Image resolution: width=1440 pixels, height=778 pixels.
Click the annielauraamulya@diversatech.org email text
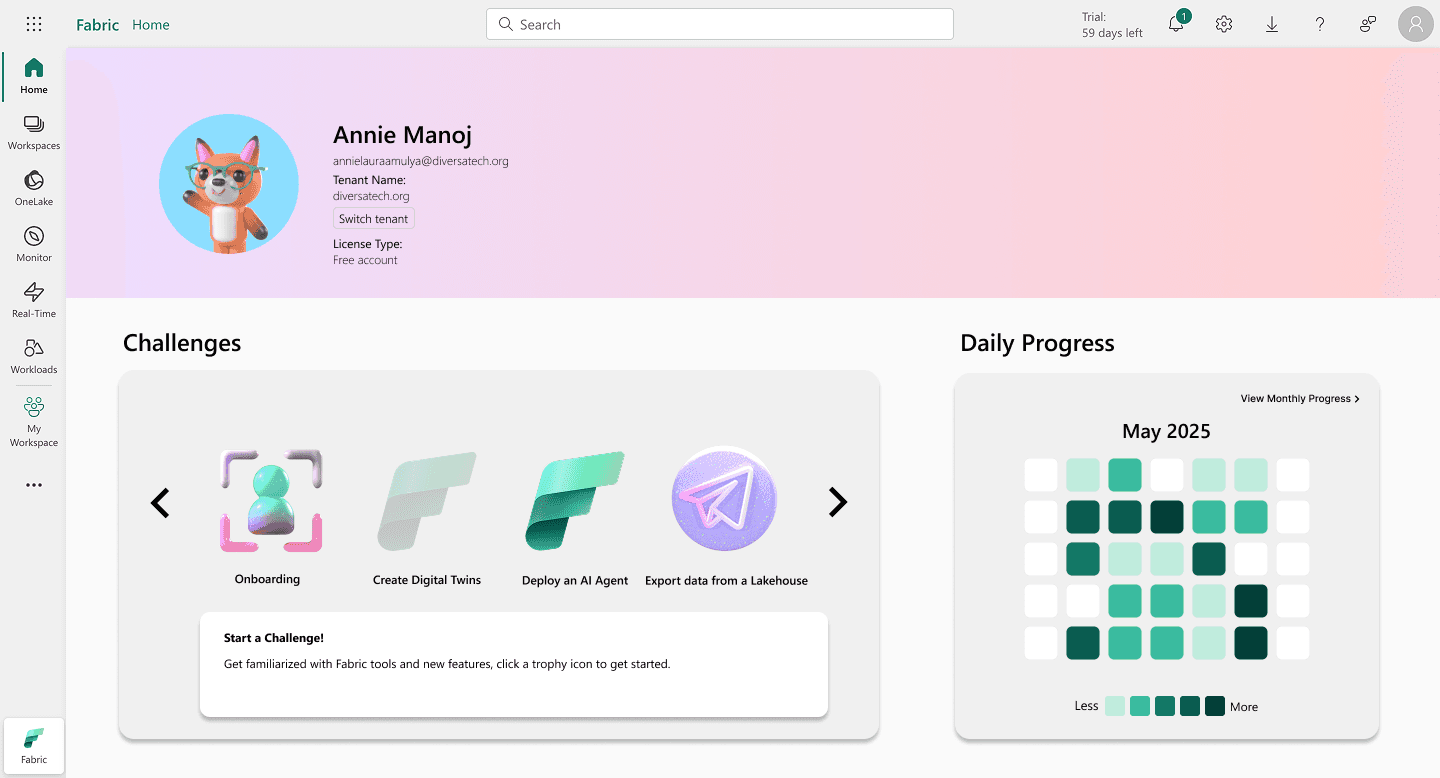pos(421,161)
